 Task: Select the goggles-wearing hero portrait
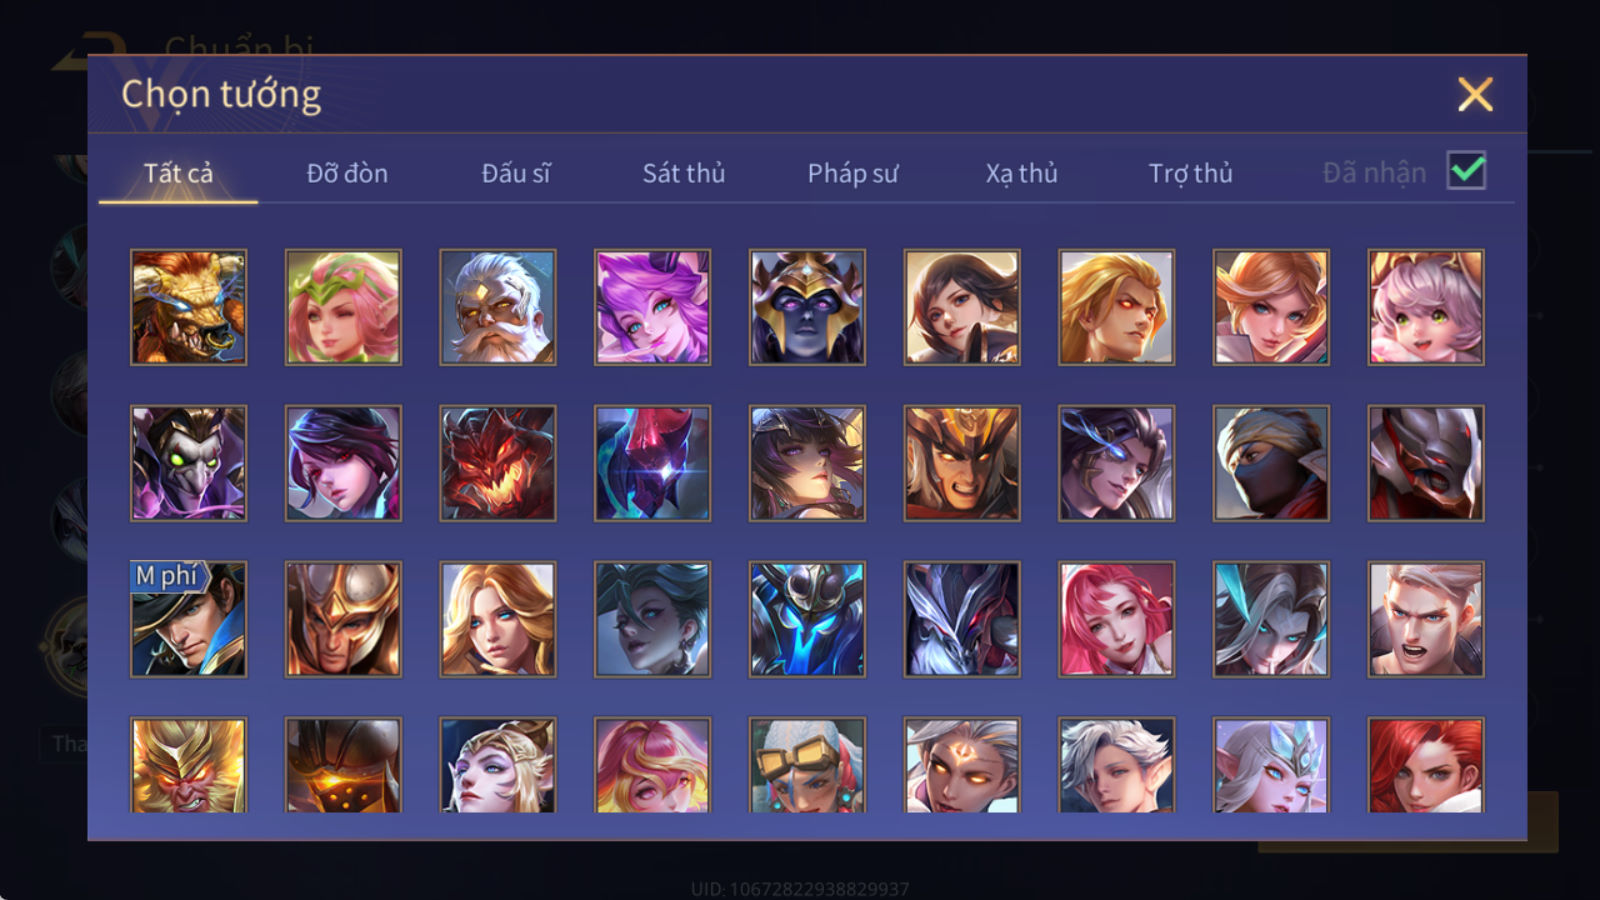pos(807,765)
